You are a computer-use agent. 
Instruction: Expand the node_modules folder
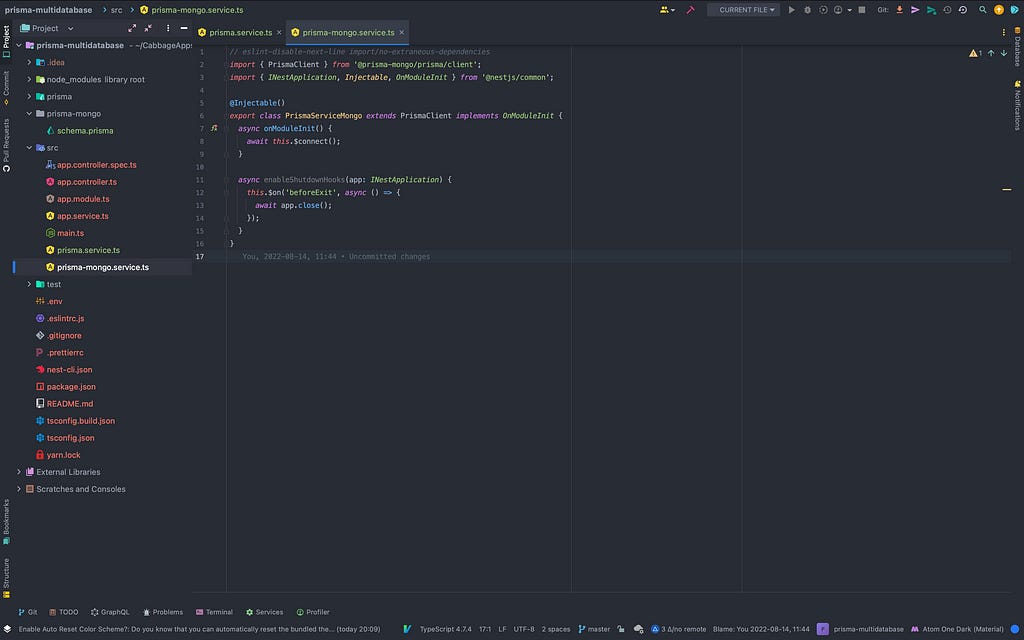pos(29,79)
